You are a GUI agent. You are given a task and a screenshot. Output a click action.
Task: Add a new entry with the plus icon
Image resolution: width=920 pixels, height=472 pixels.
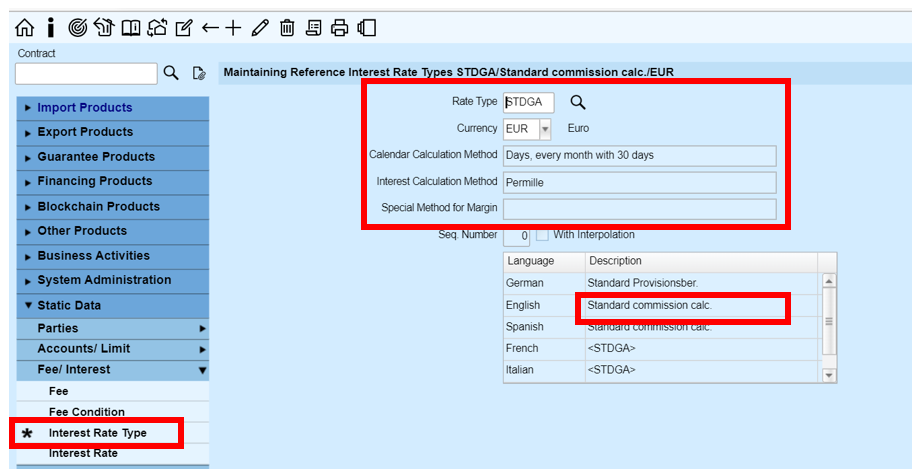[x=234, y=28]
